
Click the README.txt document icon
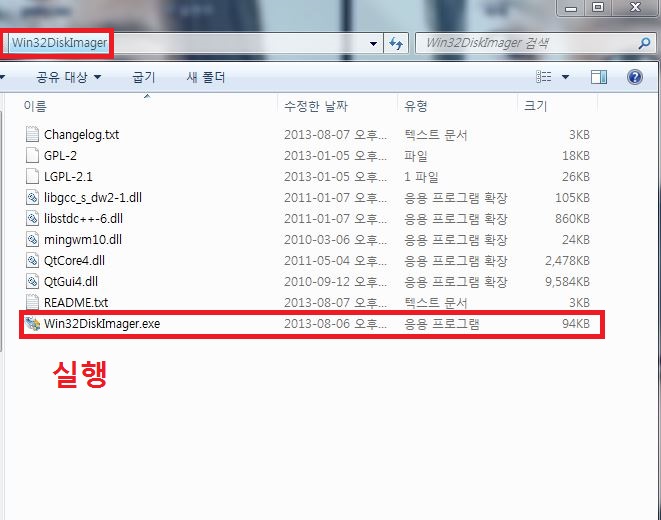(32, 302)
